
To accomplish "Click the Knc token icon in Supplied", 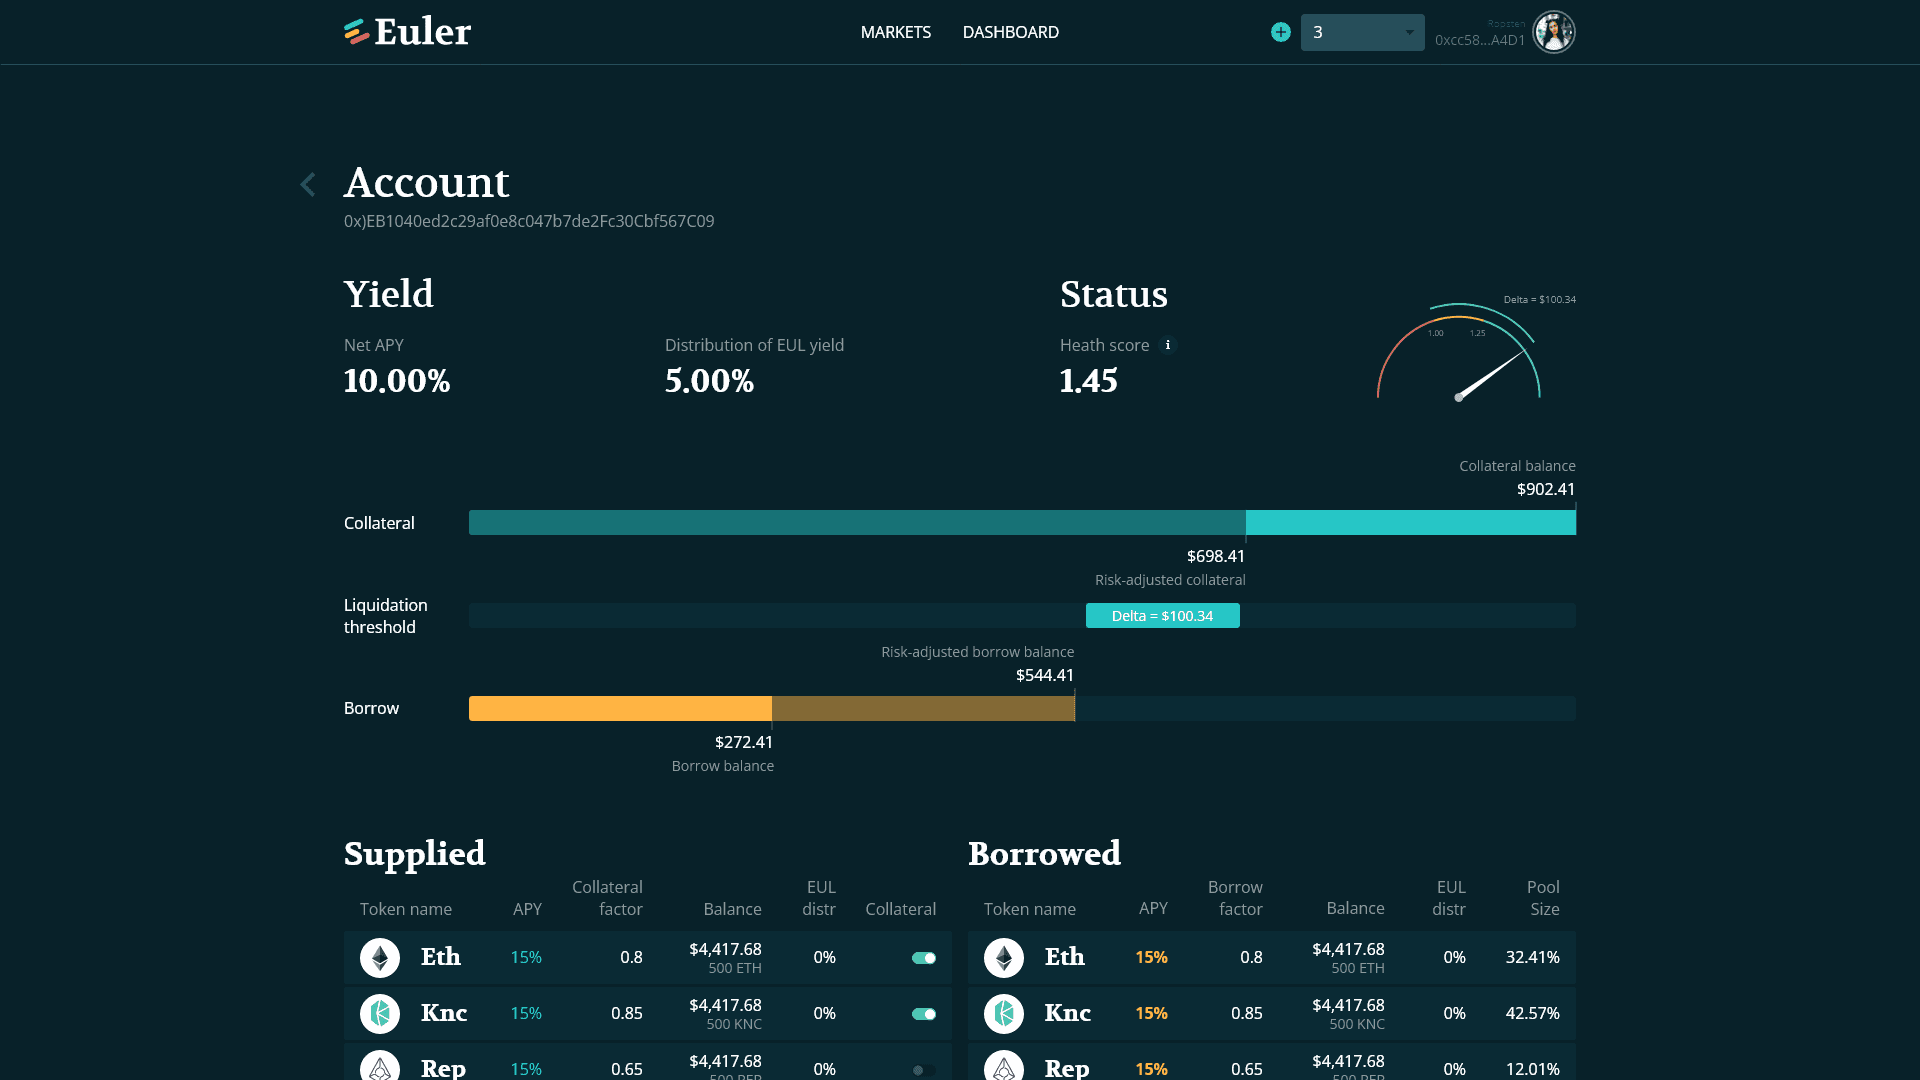I will (x=380, y=1014).
